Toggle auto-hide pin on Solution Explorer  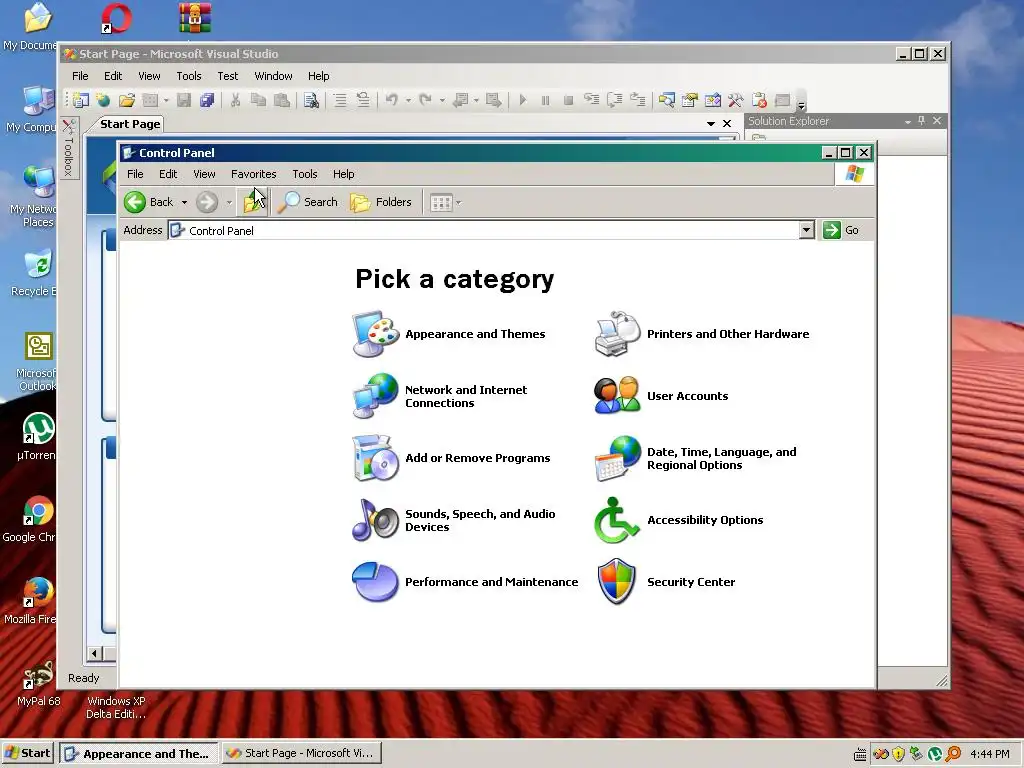tap(921, 121)
